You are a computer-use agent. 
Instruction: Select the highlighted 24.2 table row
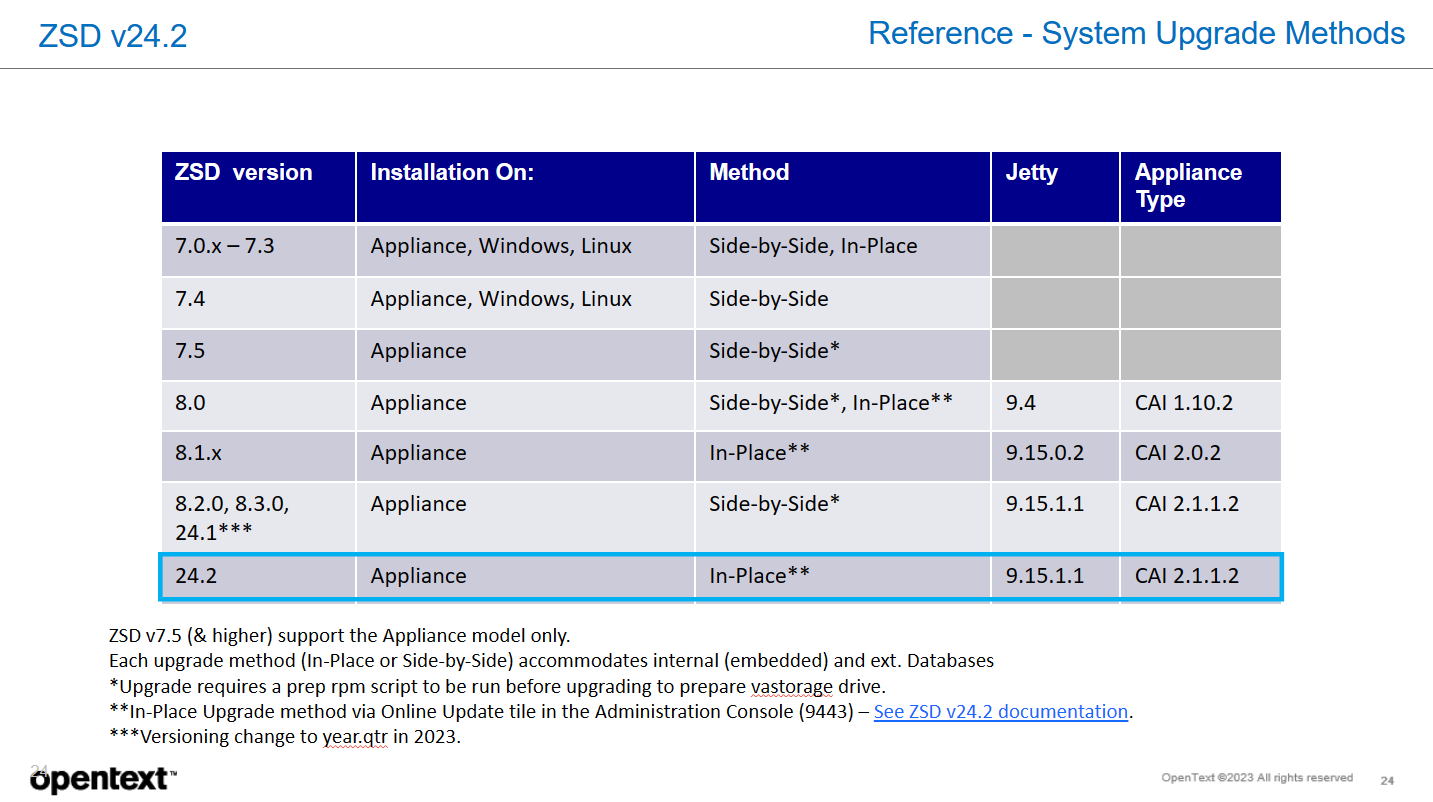click(720, 576)
